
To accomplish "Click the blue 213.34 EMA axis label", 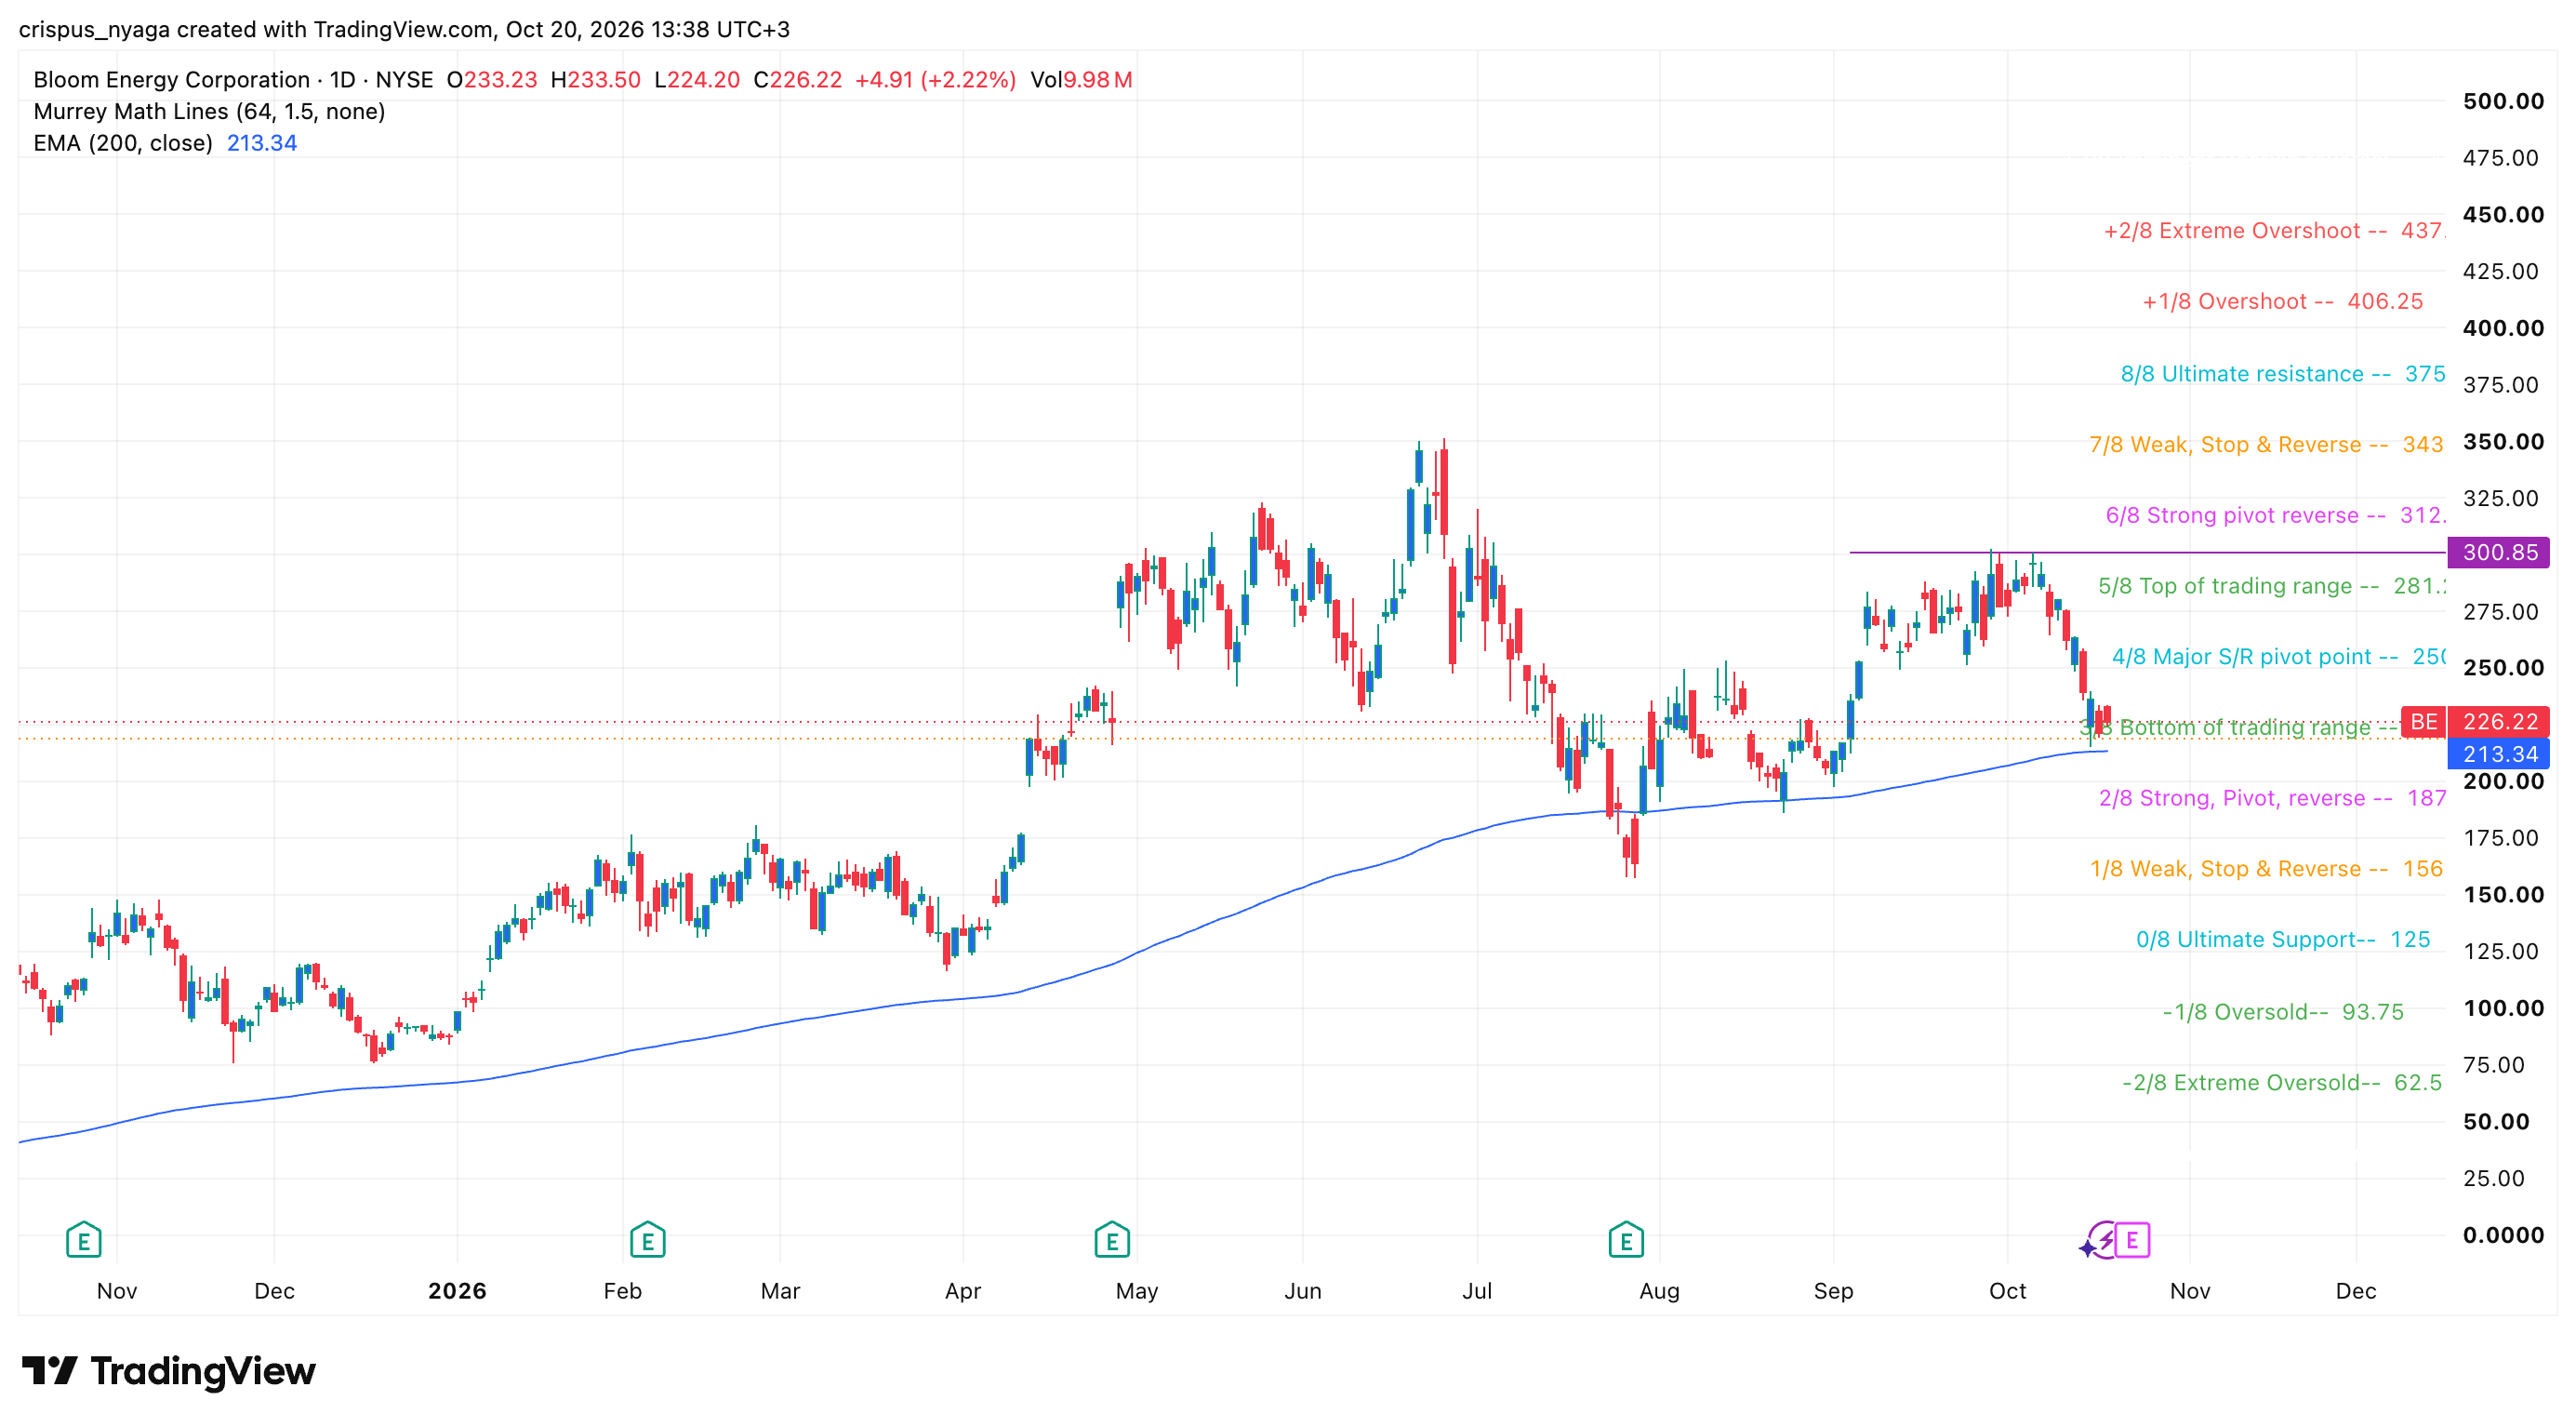I will point(2499,754).
